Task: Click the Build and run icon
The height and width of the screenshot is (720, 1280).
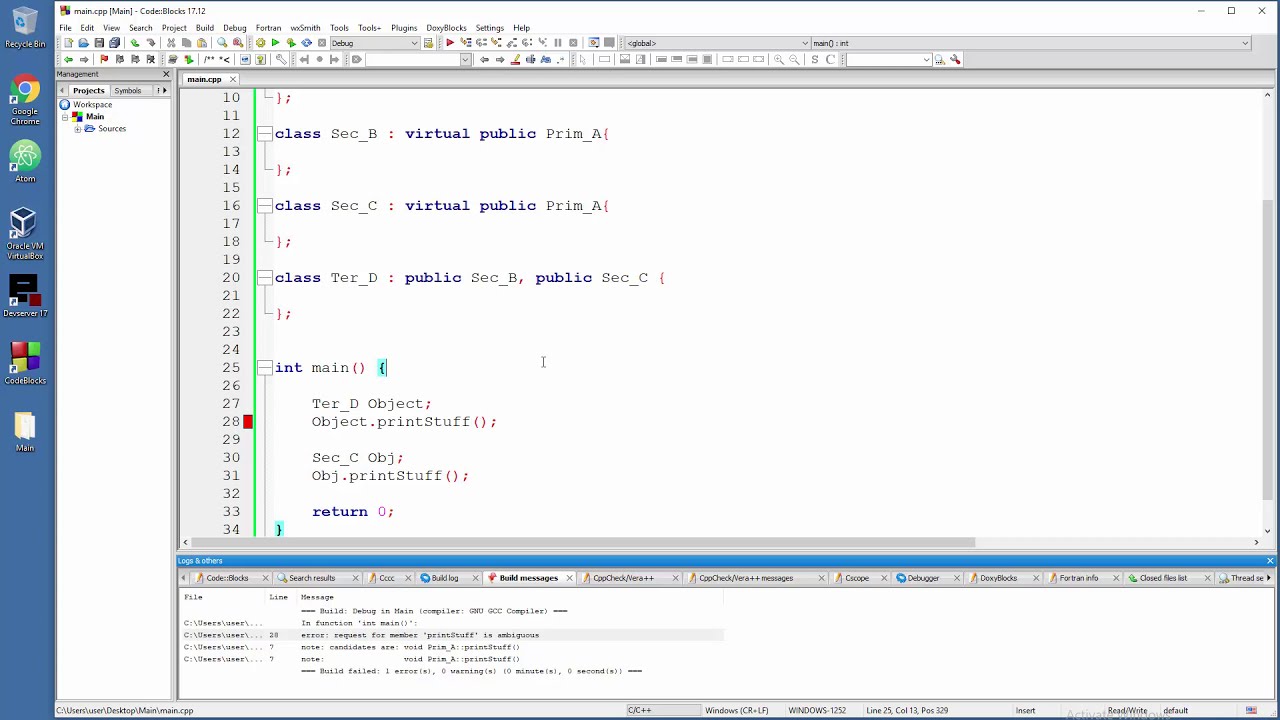Action: click(x=291, y=43)
